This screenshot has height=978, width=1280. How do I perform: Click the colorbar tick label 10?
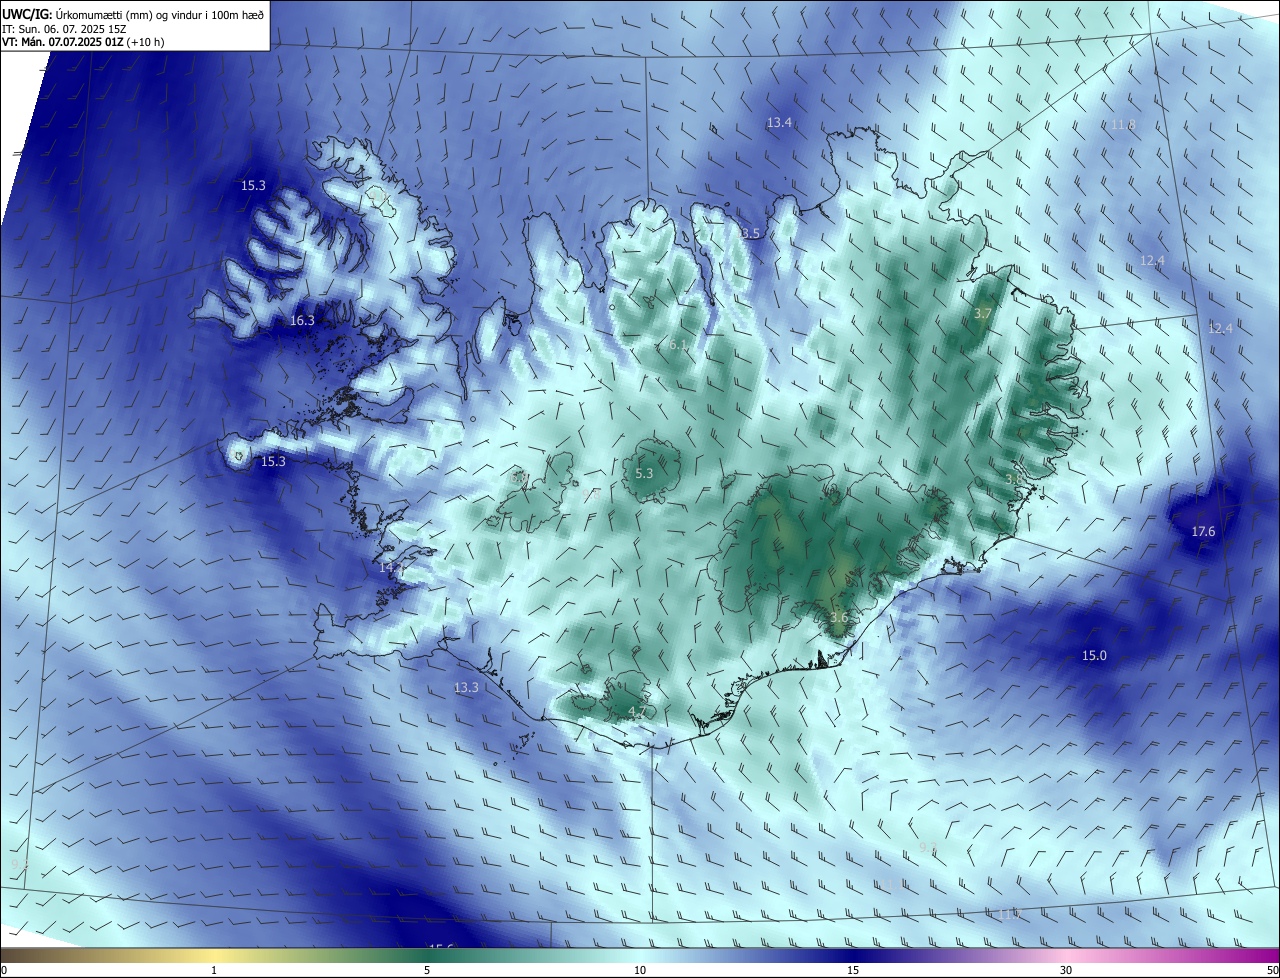click(640, 970)
